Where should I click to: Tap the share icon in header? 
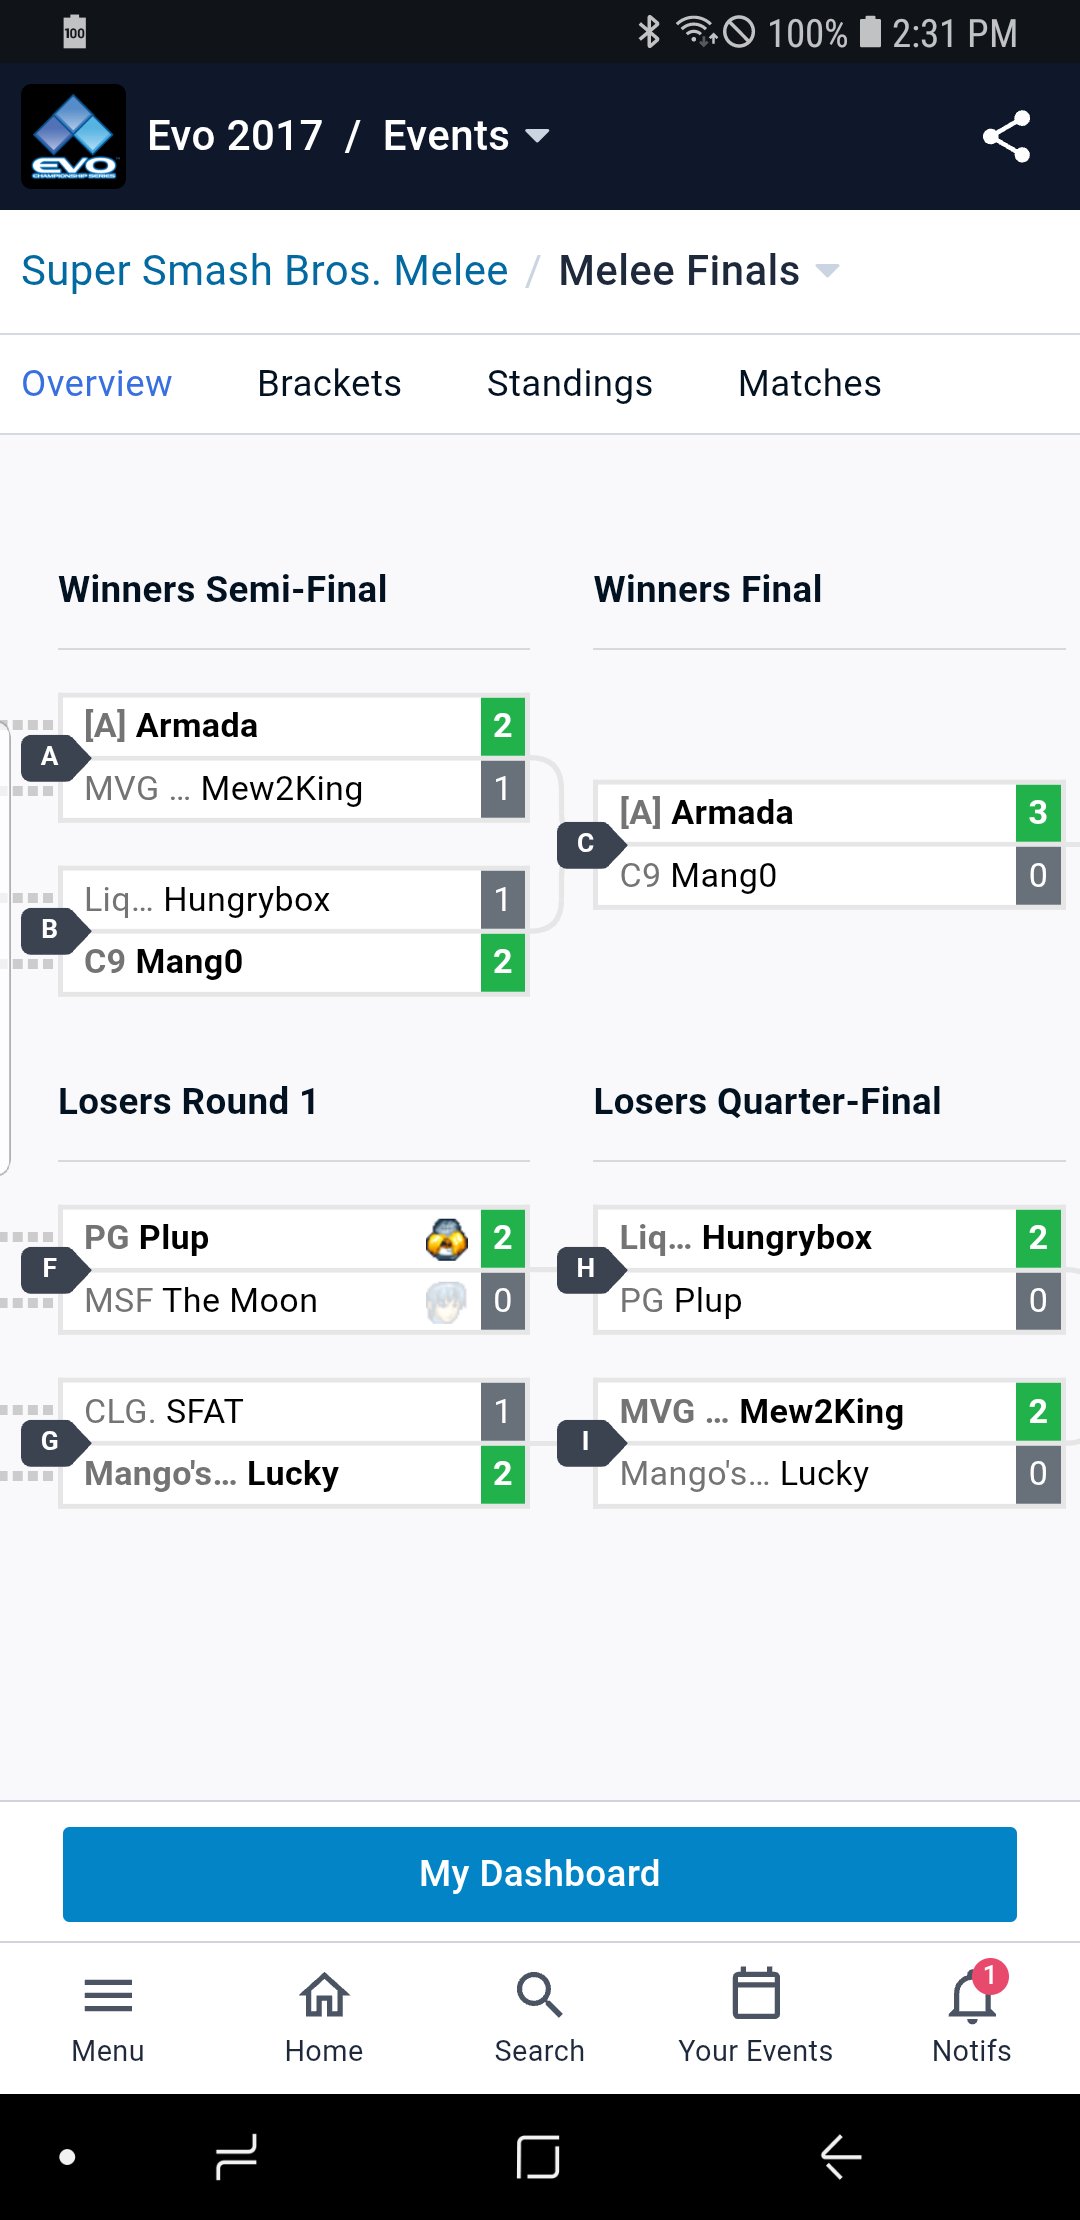tap(1006, 137)
